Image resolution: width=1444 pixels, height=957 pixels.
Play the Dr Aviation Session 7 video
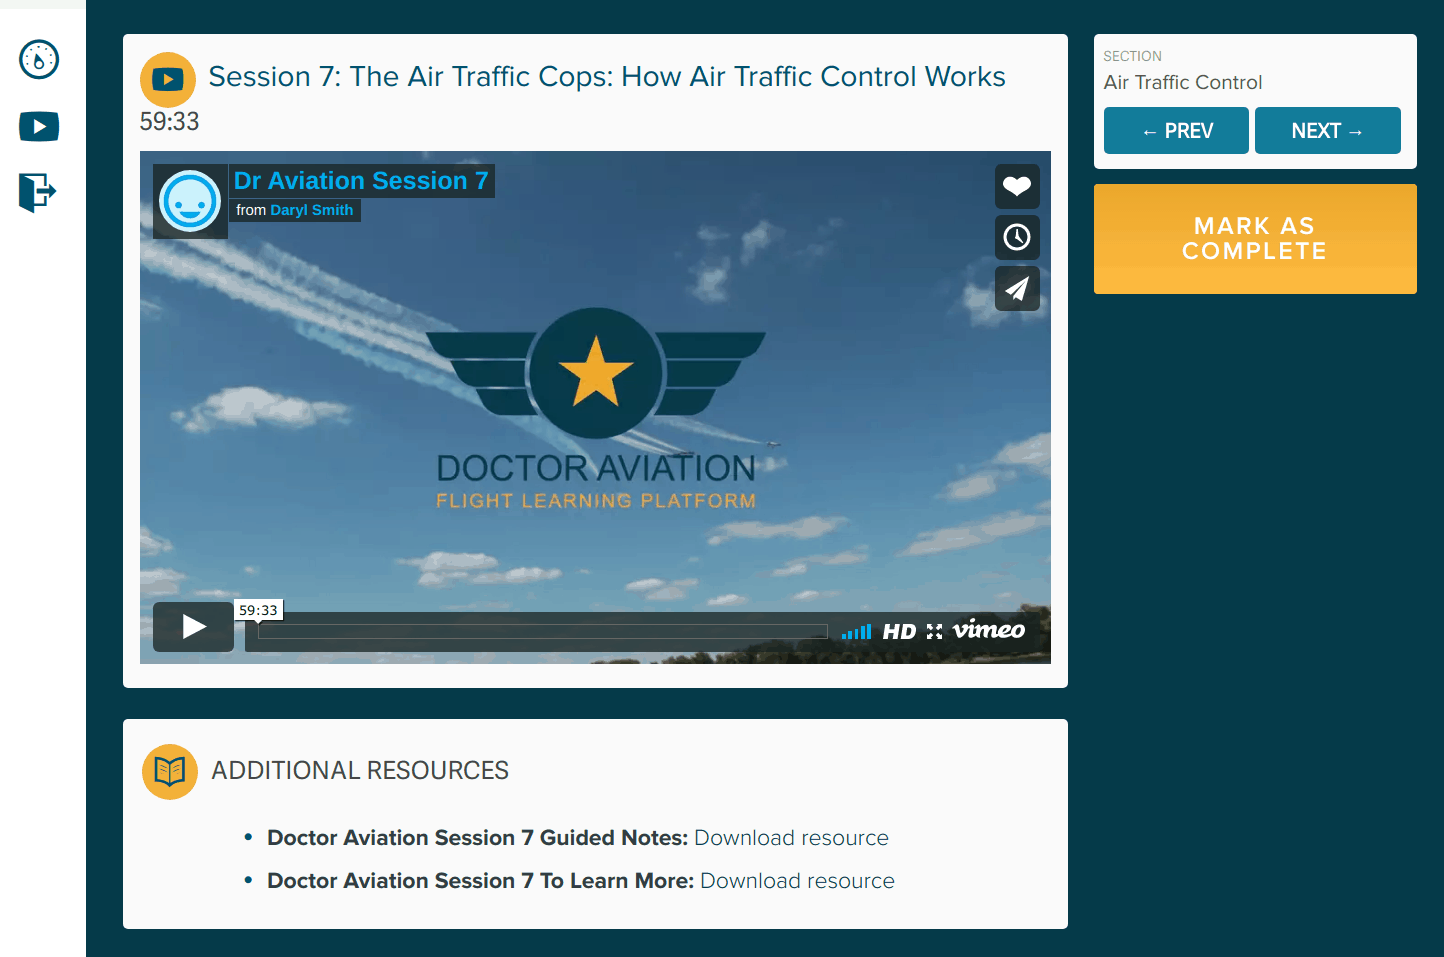coord(194,627)
